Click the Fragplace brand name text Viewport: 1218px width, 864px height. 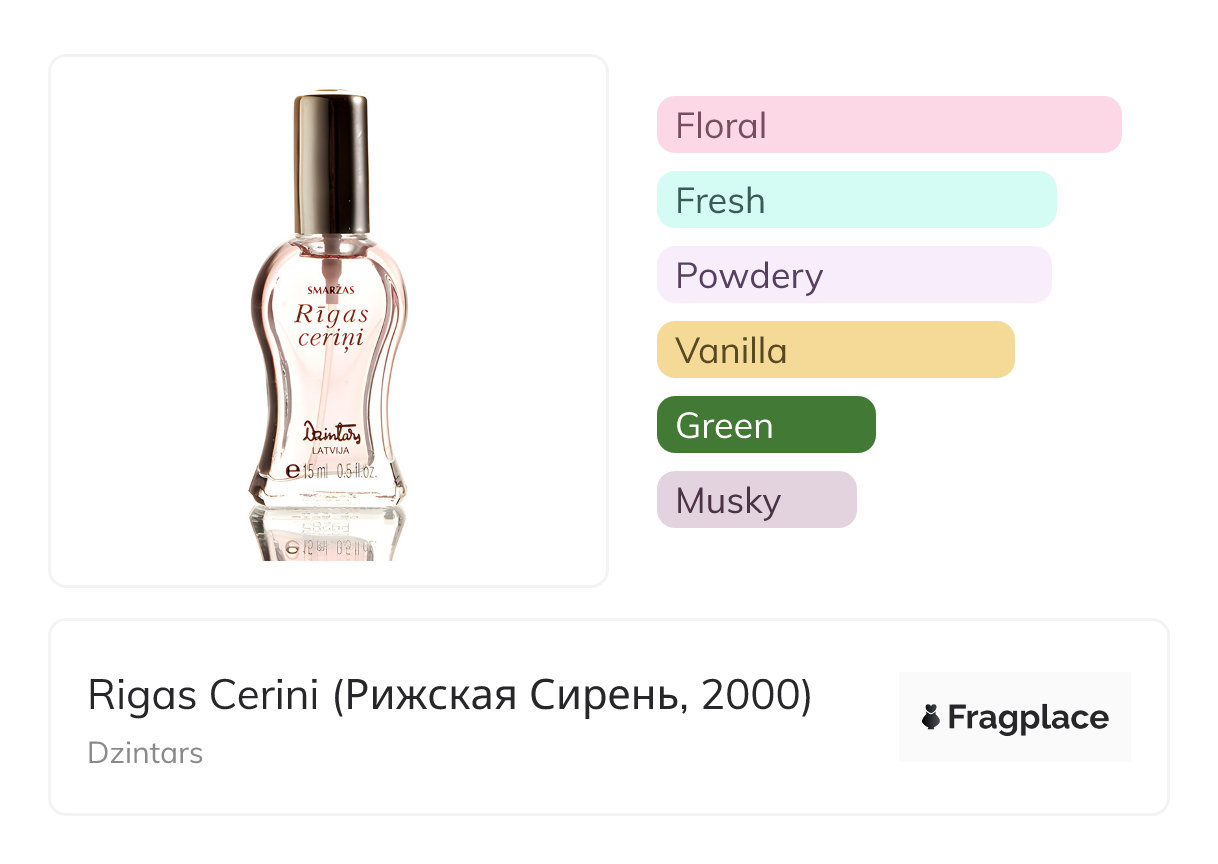[x=1028, y=717]
